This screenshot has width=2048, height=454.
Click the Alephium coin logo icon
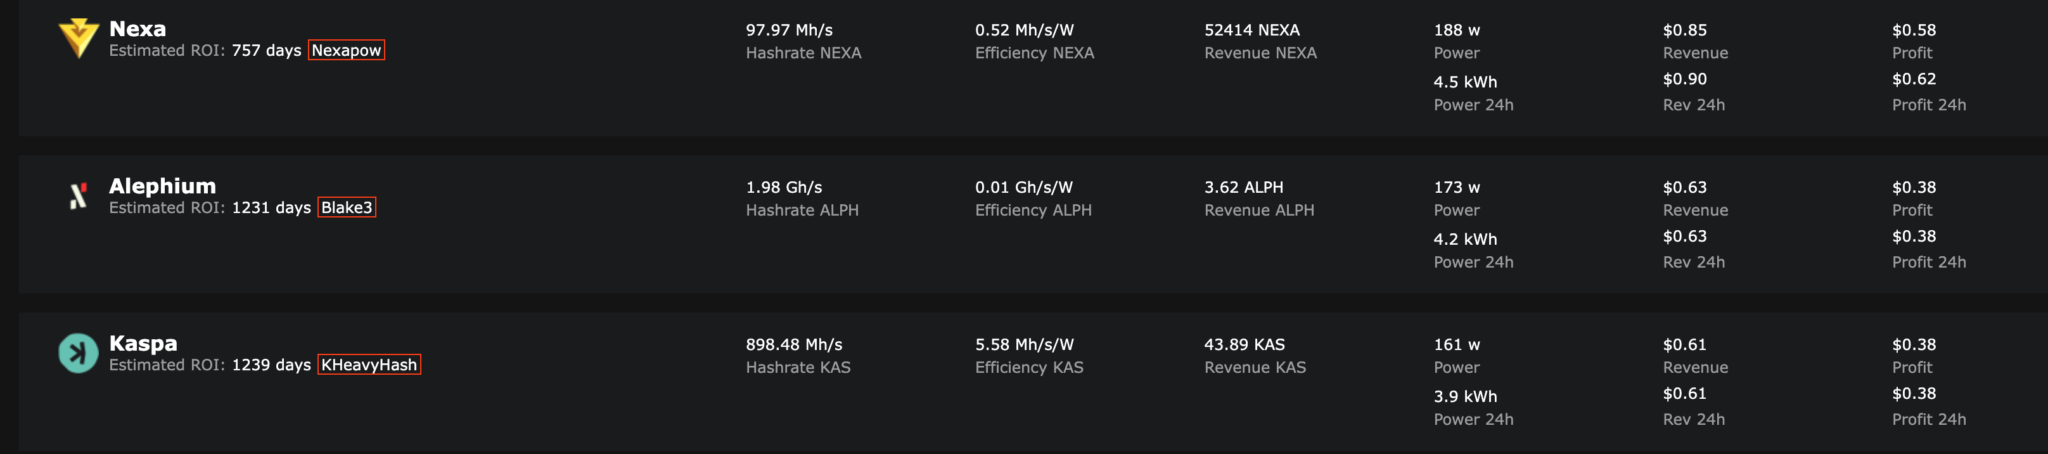77,196
